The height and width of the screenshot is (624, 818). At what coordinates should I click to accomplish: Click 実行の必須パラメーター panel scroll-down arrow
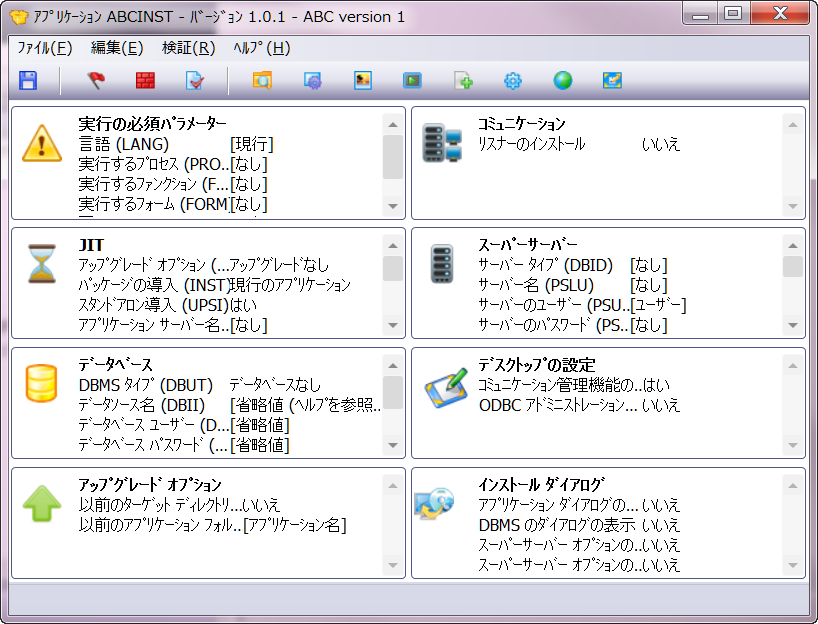pos(393,207)
